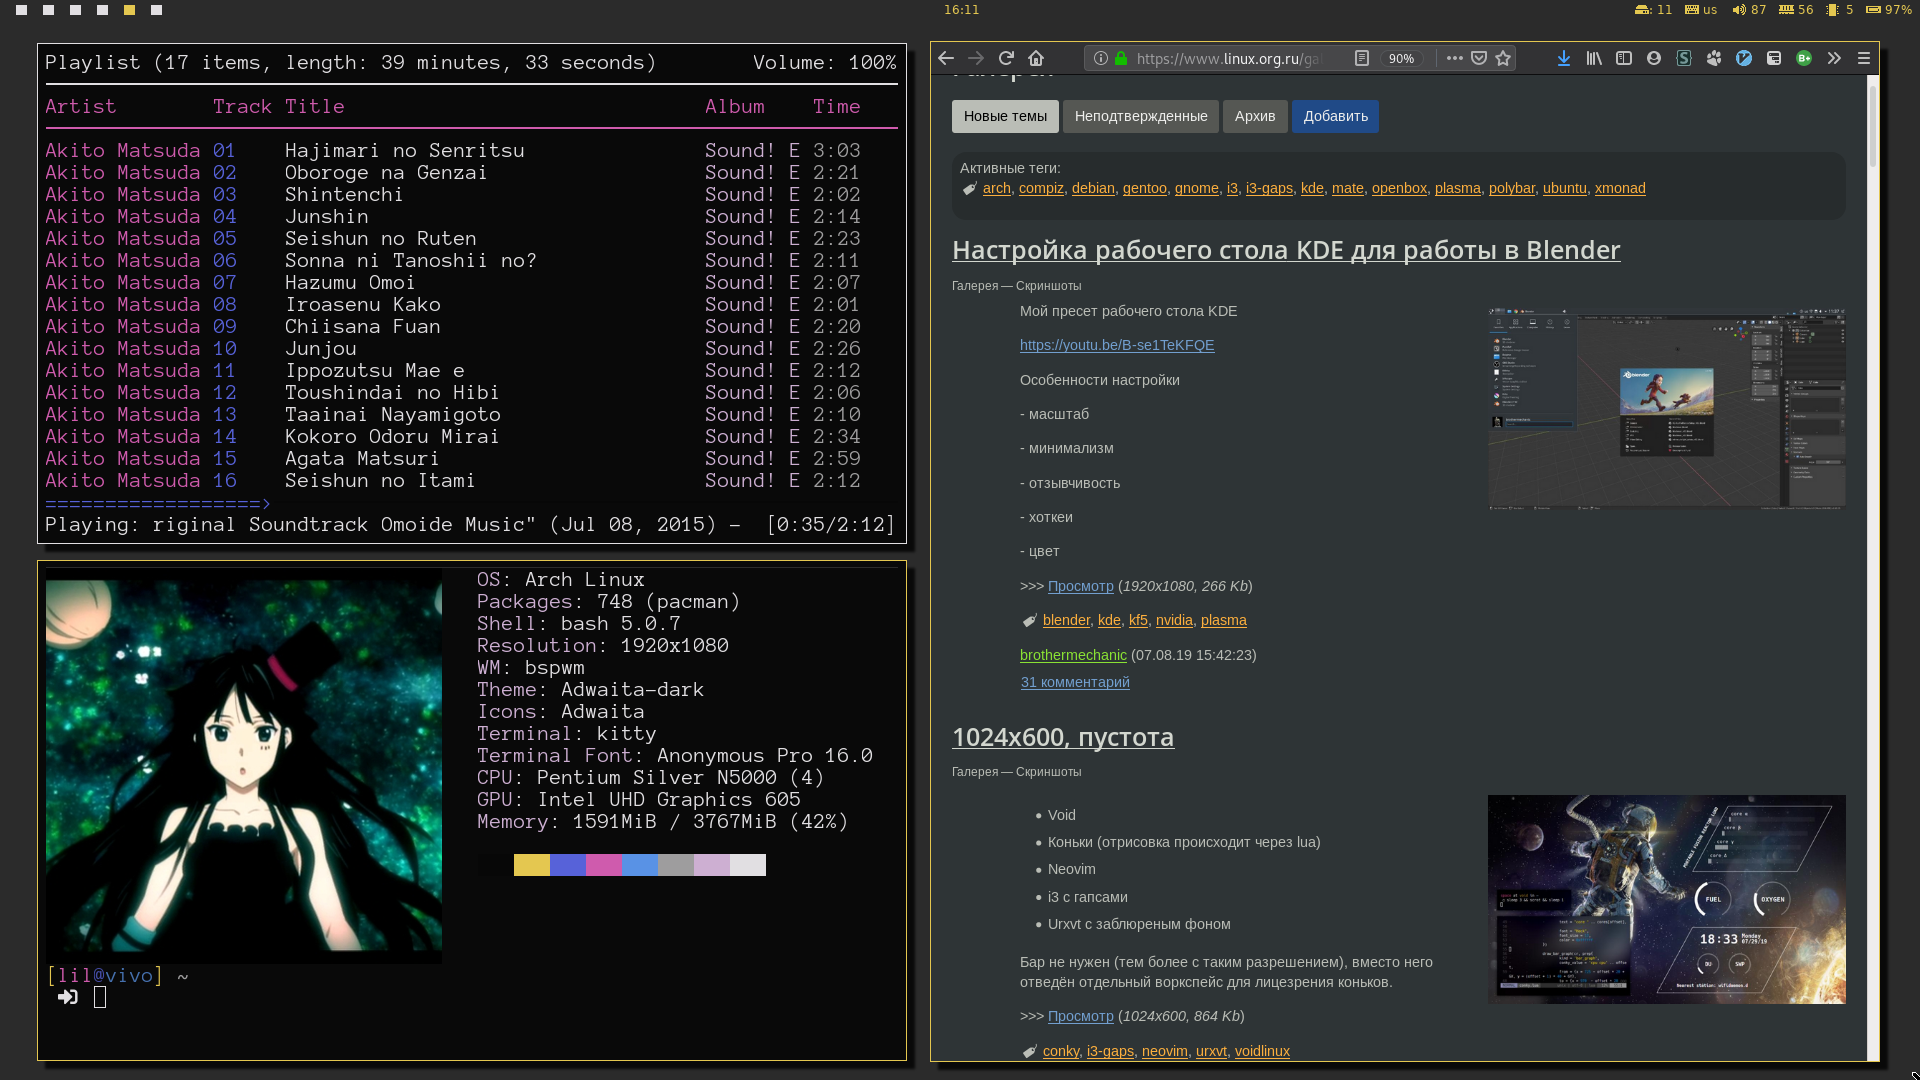
Task: Filter by the compiz tag
Action: pos(1041,188)
